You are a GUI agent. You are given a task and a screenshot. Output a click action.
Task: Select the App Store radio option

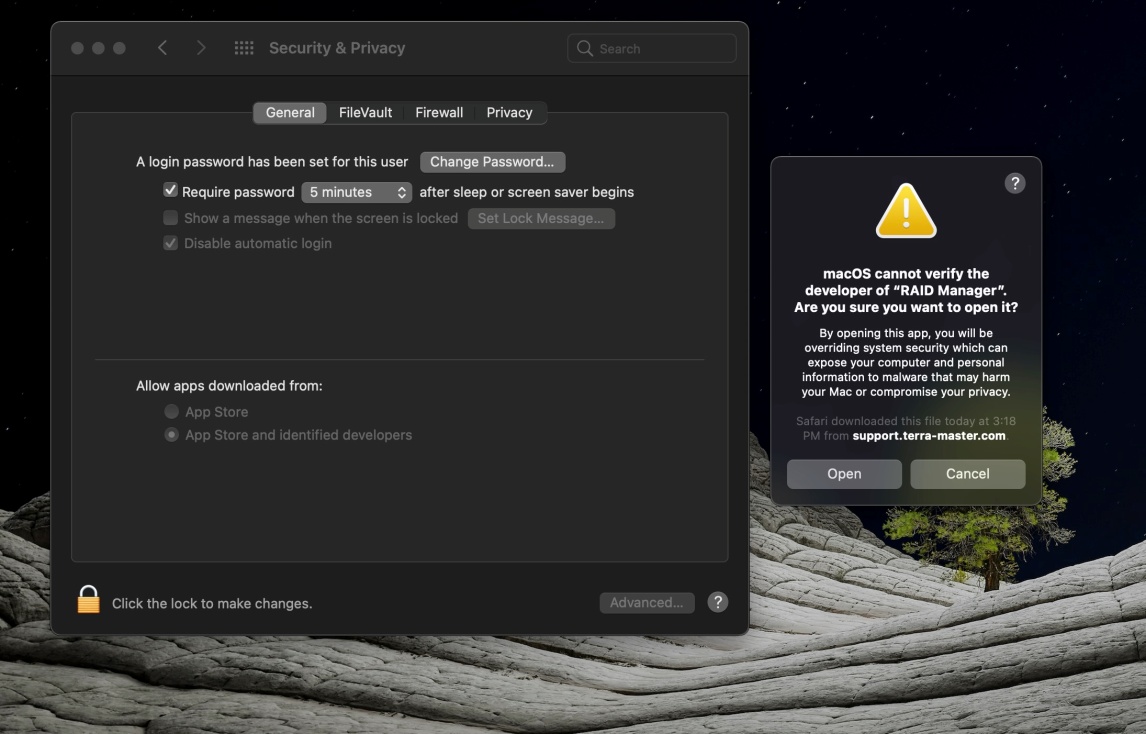[x=171, y=412]
